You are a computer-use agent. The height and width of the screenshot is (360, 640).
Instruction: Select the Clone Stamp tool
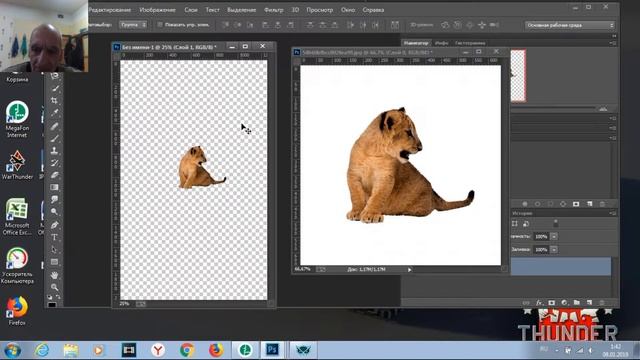(x=54, y=150)
